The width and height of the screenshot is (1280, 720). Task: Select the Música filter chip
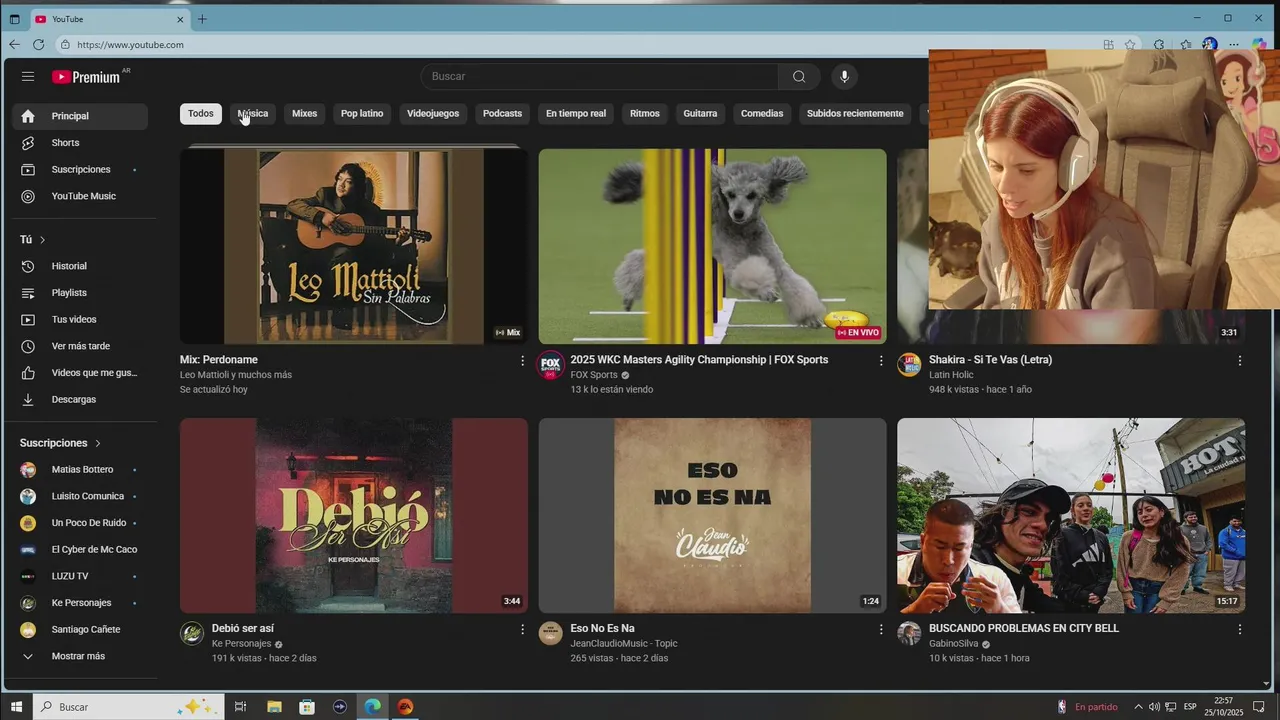[253, 114]
